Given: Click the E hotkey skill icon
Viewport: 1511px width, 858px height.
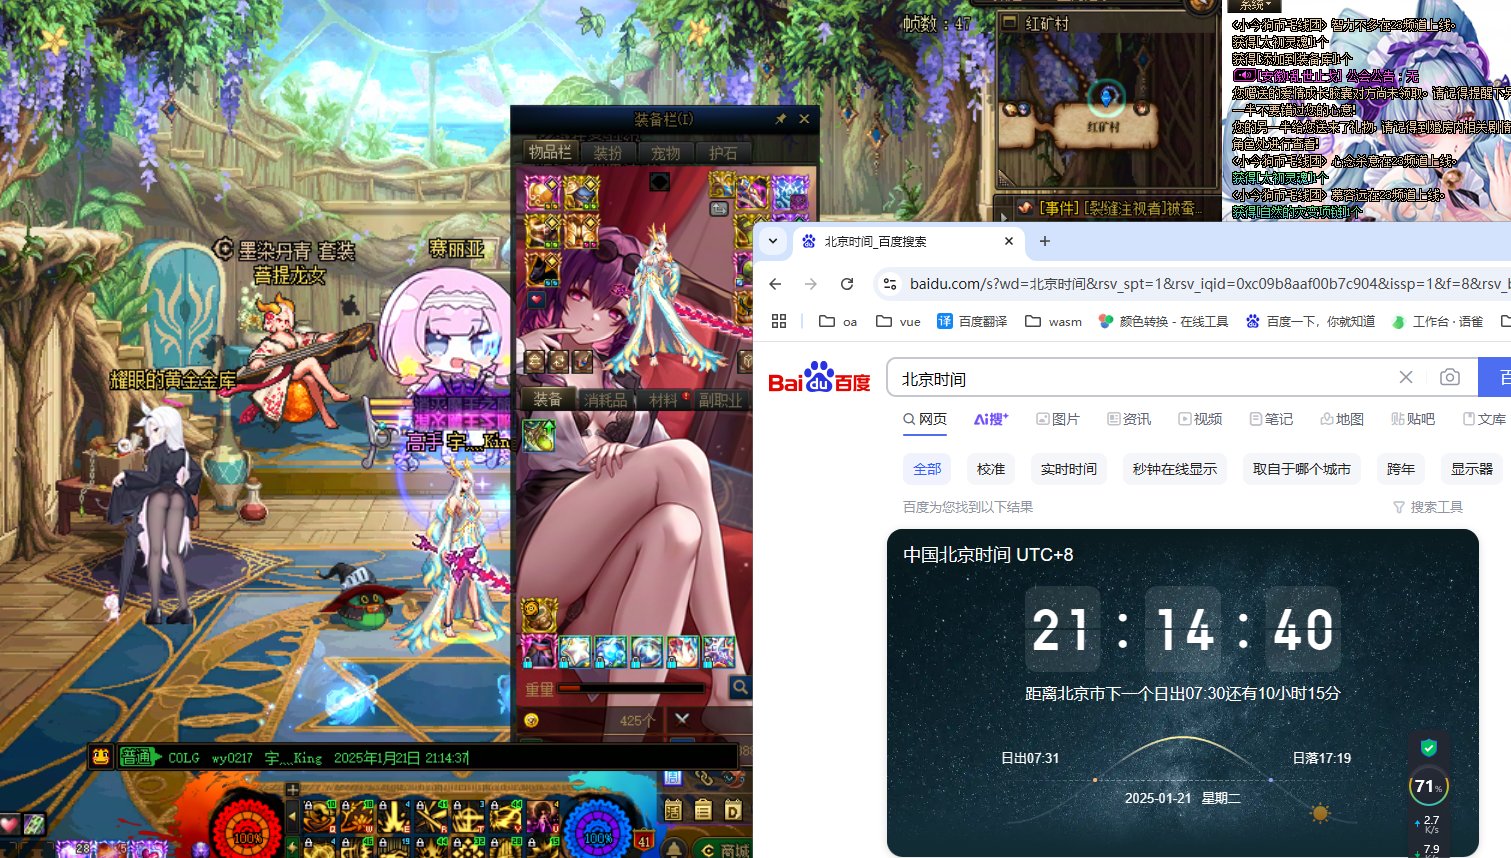Looking at the screenshot, I should click(x=393, y=817).
